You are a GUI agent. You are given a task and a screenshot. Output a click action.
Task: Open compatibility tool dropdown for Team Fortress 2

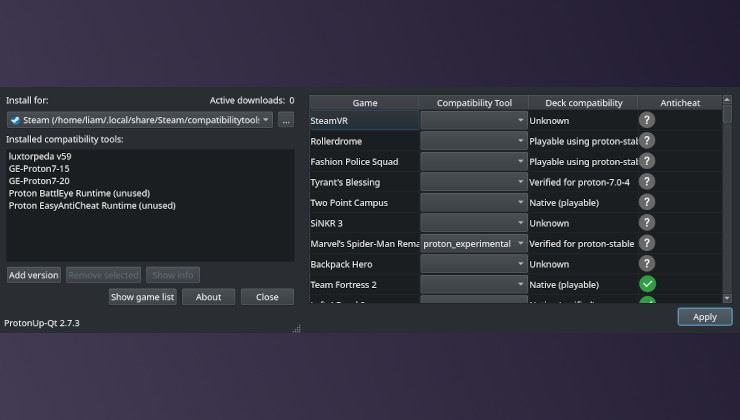click(474, 284)
